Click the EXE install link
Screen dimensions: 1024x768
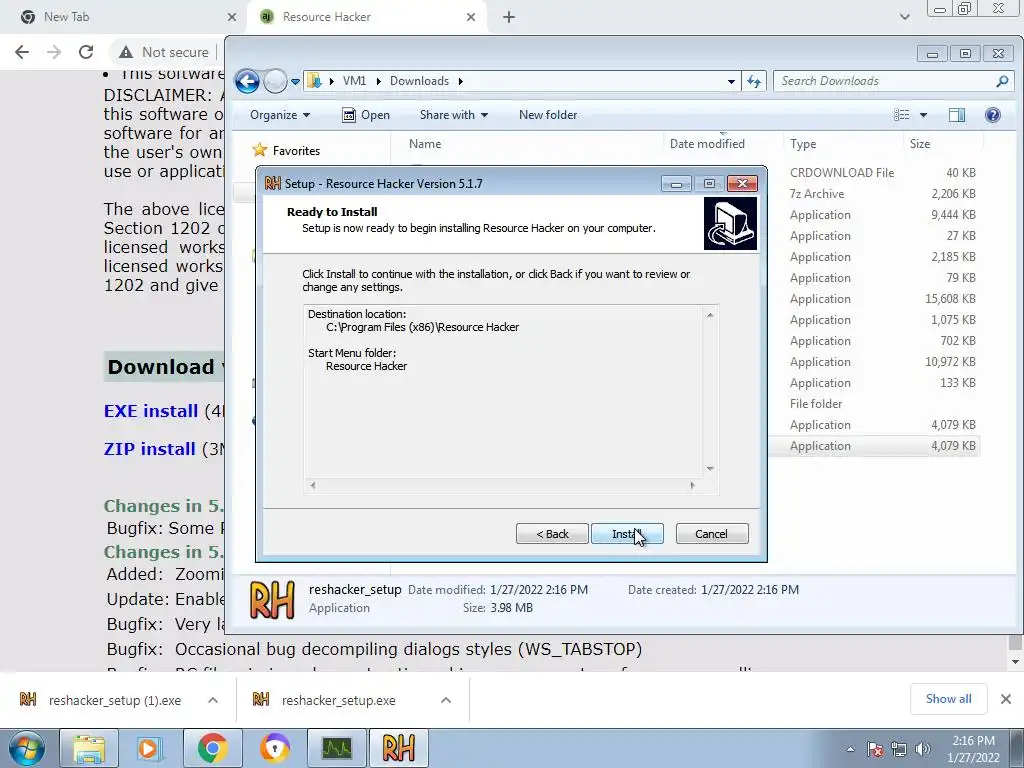point(151,411)
